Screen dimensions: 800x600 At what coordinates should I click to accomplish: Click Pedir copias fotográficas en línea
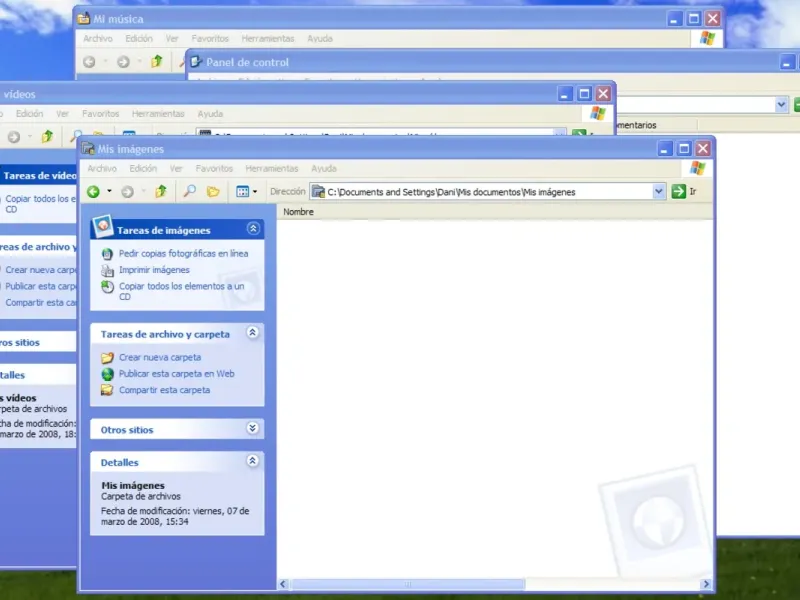pyautogui.click(x=184, y=254)
